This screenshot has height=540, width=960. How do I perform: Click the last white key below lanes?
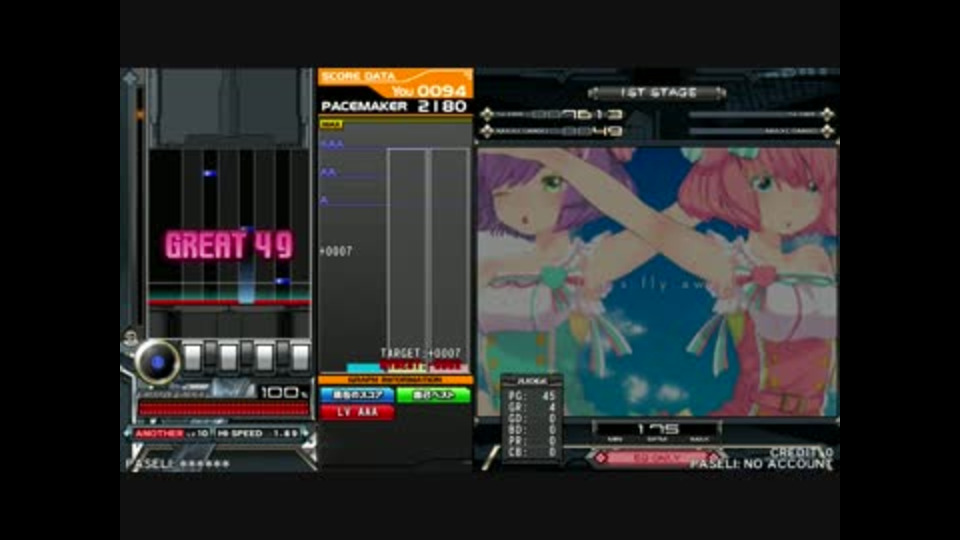[300, 358]
